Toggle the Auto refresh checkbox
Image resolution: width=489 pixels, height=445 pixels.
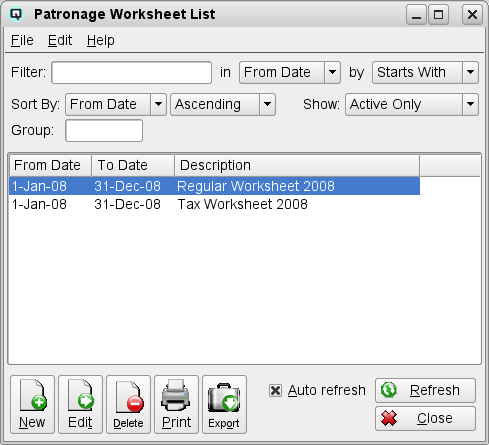tap(276, 390)
